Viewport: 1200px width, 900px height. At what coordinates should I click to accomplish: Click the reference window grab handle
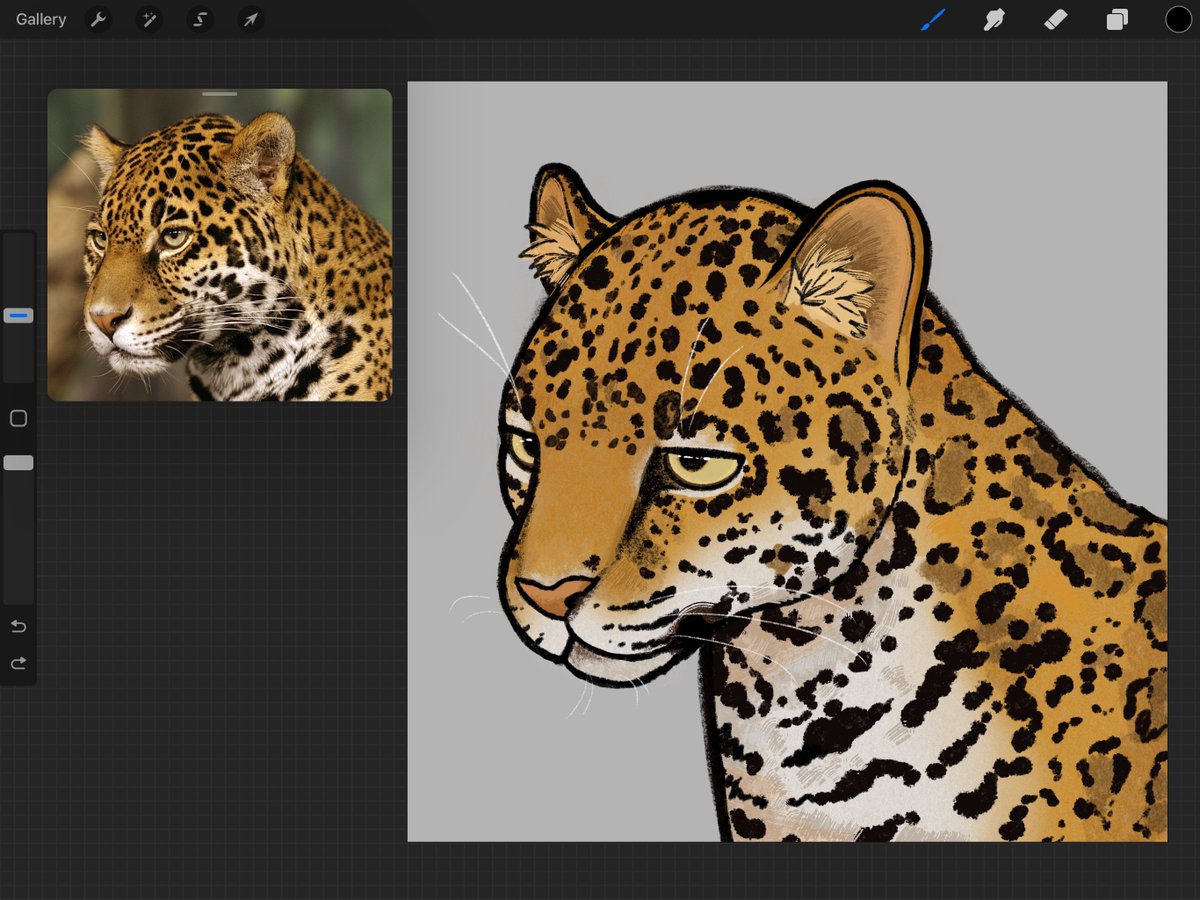point(219,94)
